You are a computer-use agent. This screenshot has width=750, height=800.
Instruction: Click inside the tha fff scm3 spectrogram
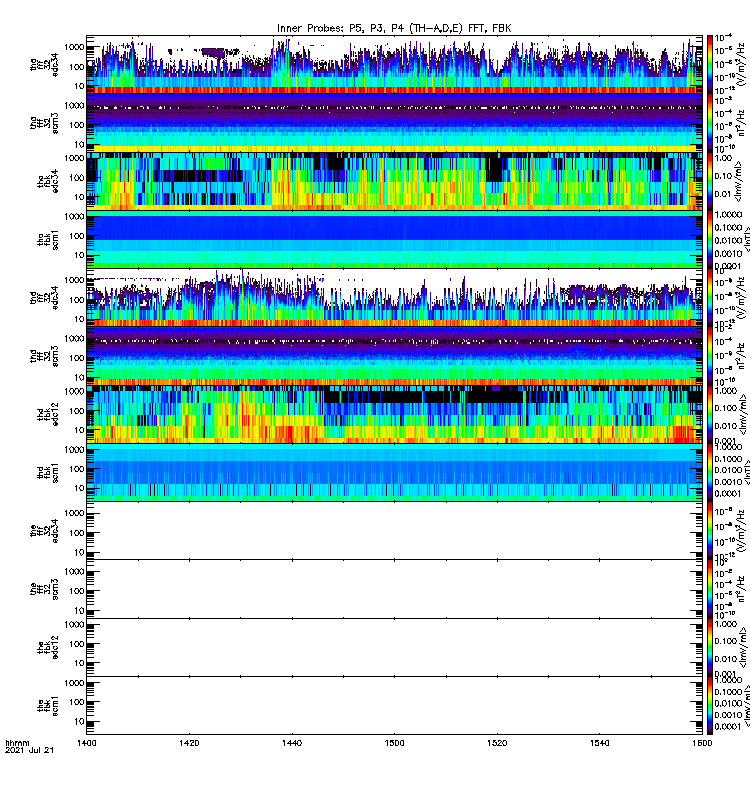pyautogui.click(x=394, y=122)
